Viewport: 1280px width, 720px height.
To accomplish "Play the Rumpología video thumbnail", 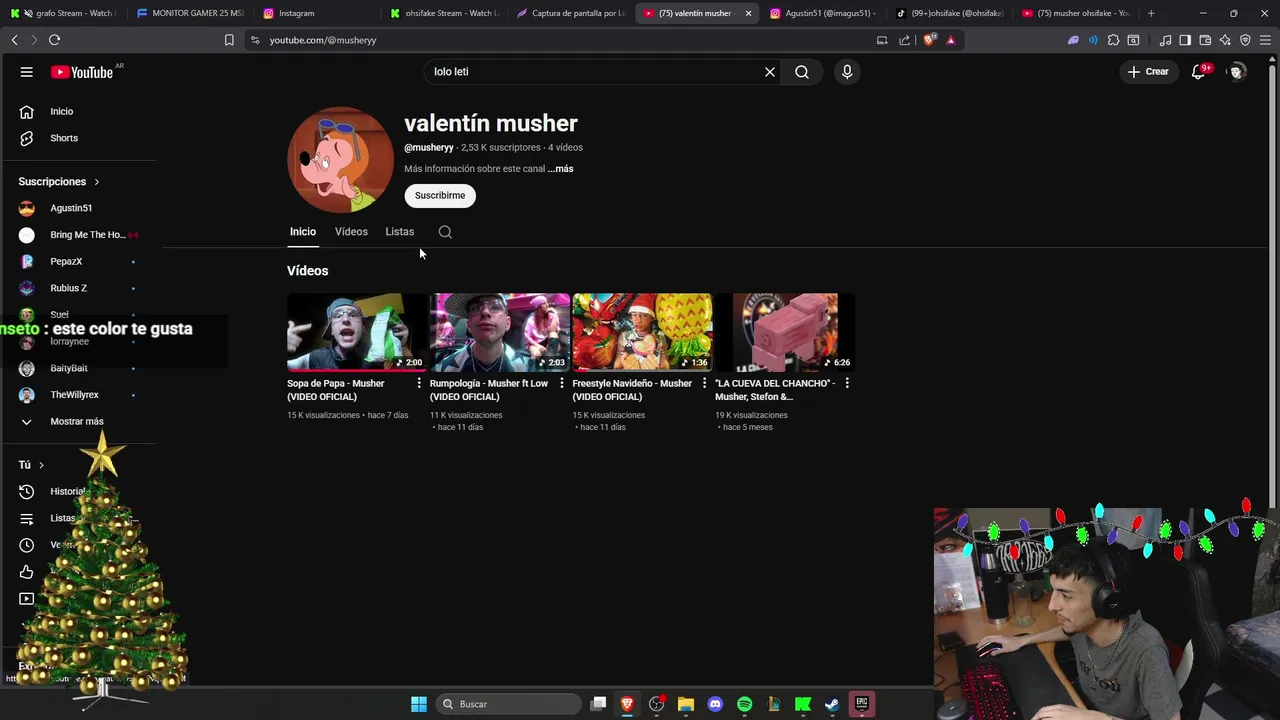I will (500, 332).
